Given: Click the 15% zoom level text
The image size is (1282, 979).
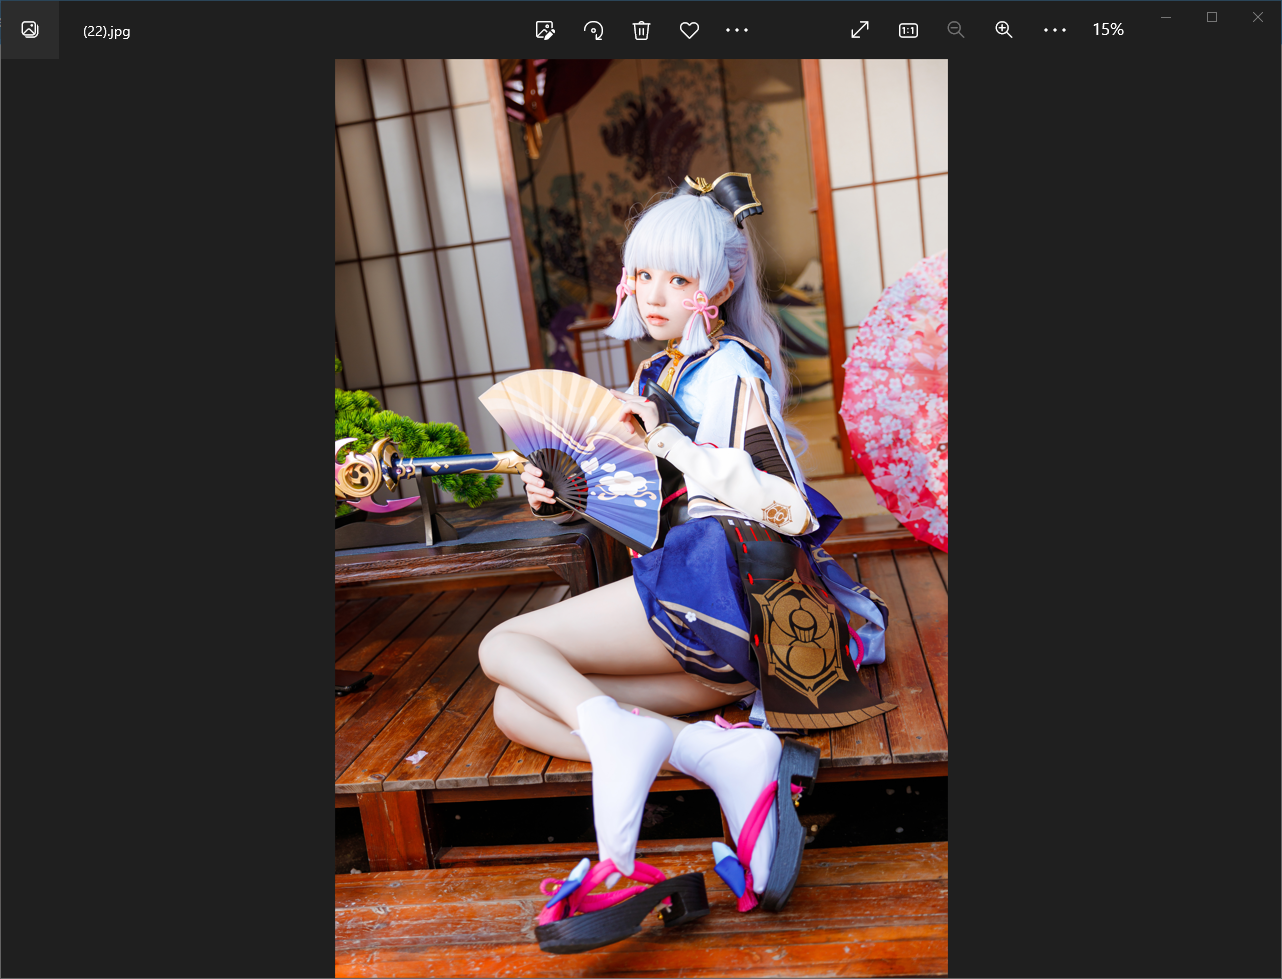Looking at the screenshot, I should 1108,30.
